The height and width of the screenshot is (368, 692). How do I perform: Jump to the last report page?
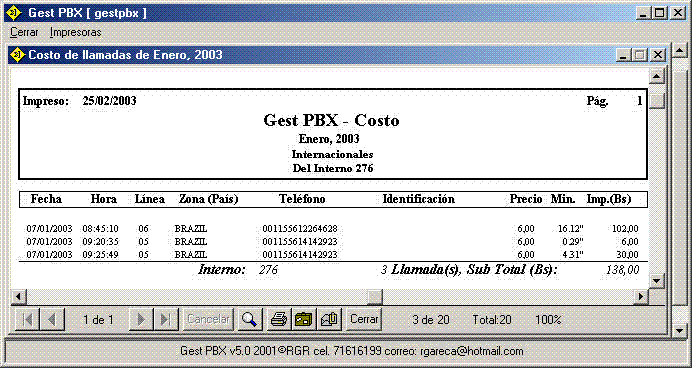(166, 319)
